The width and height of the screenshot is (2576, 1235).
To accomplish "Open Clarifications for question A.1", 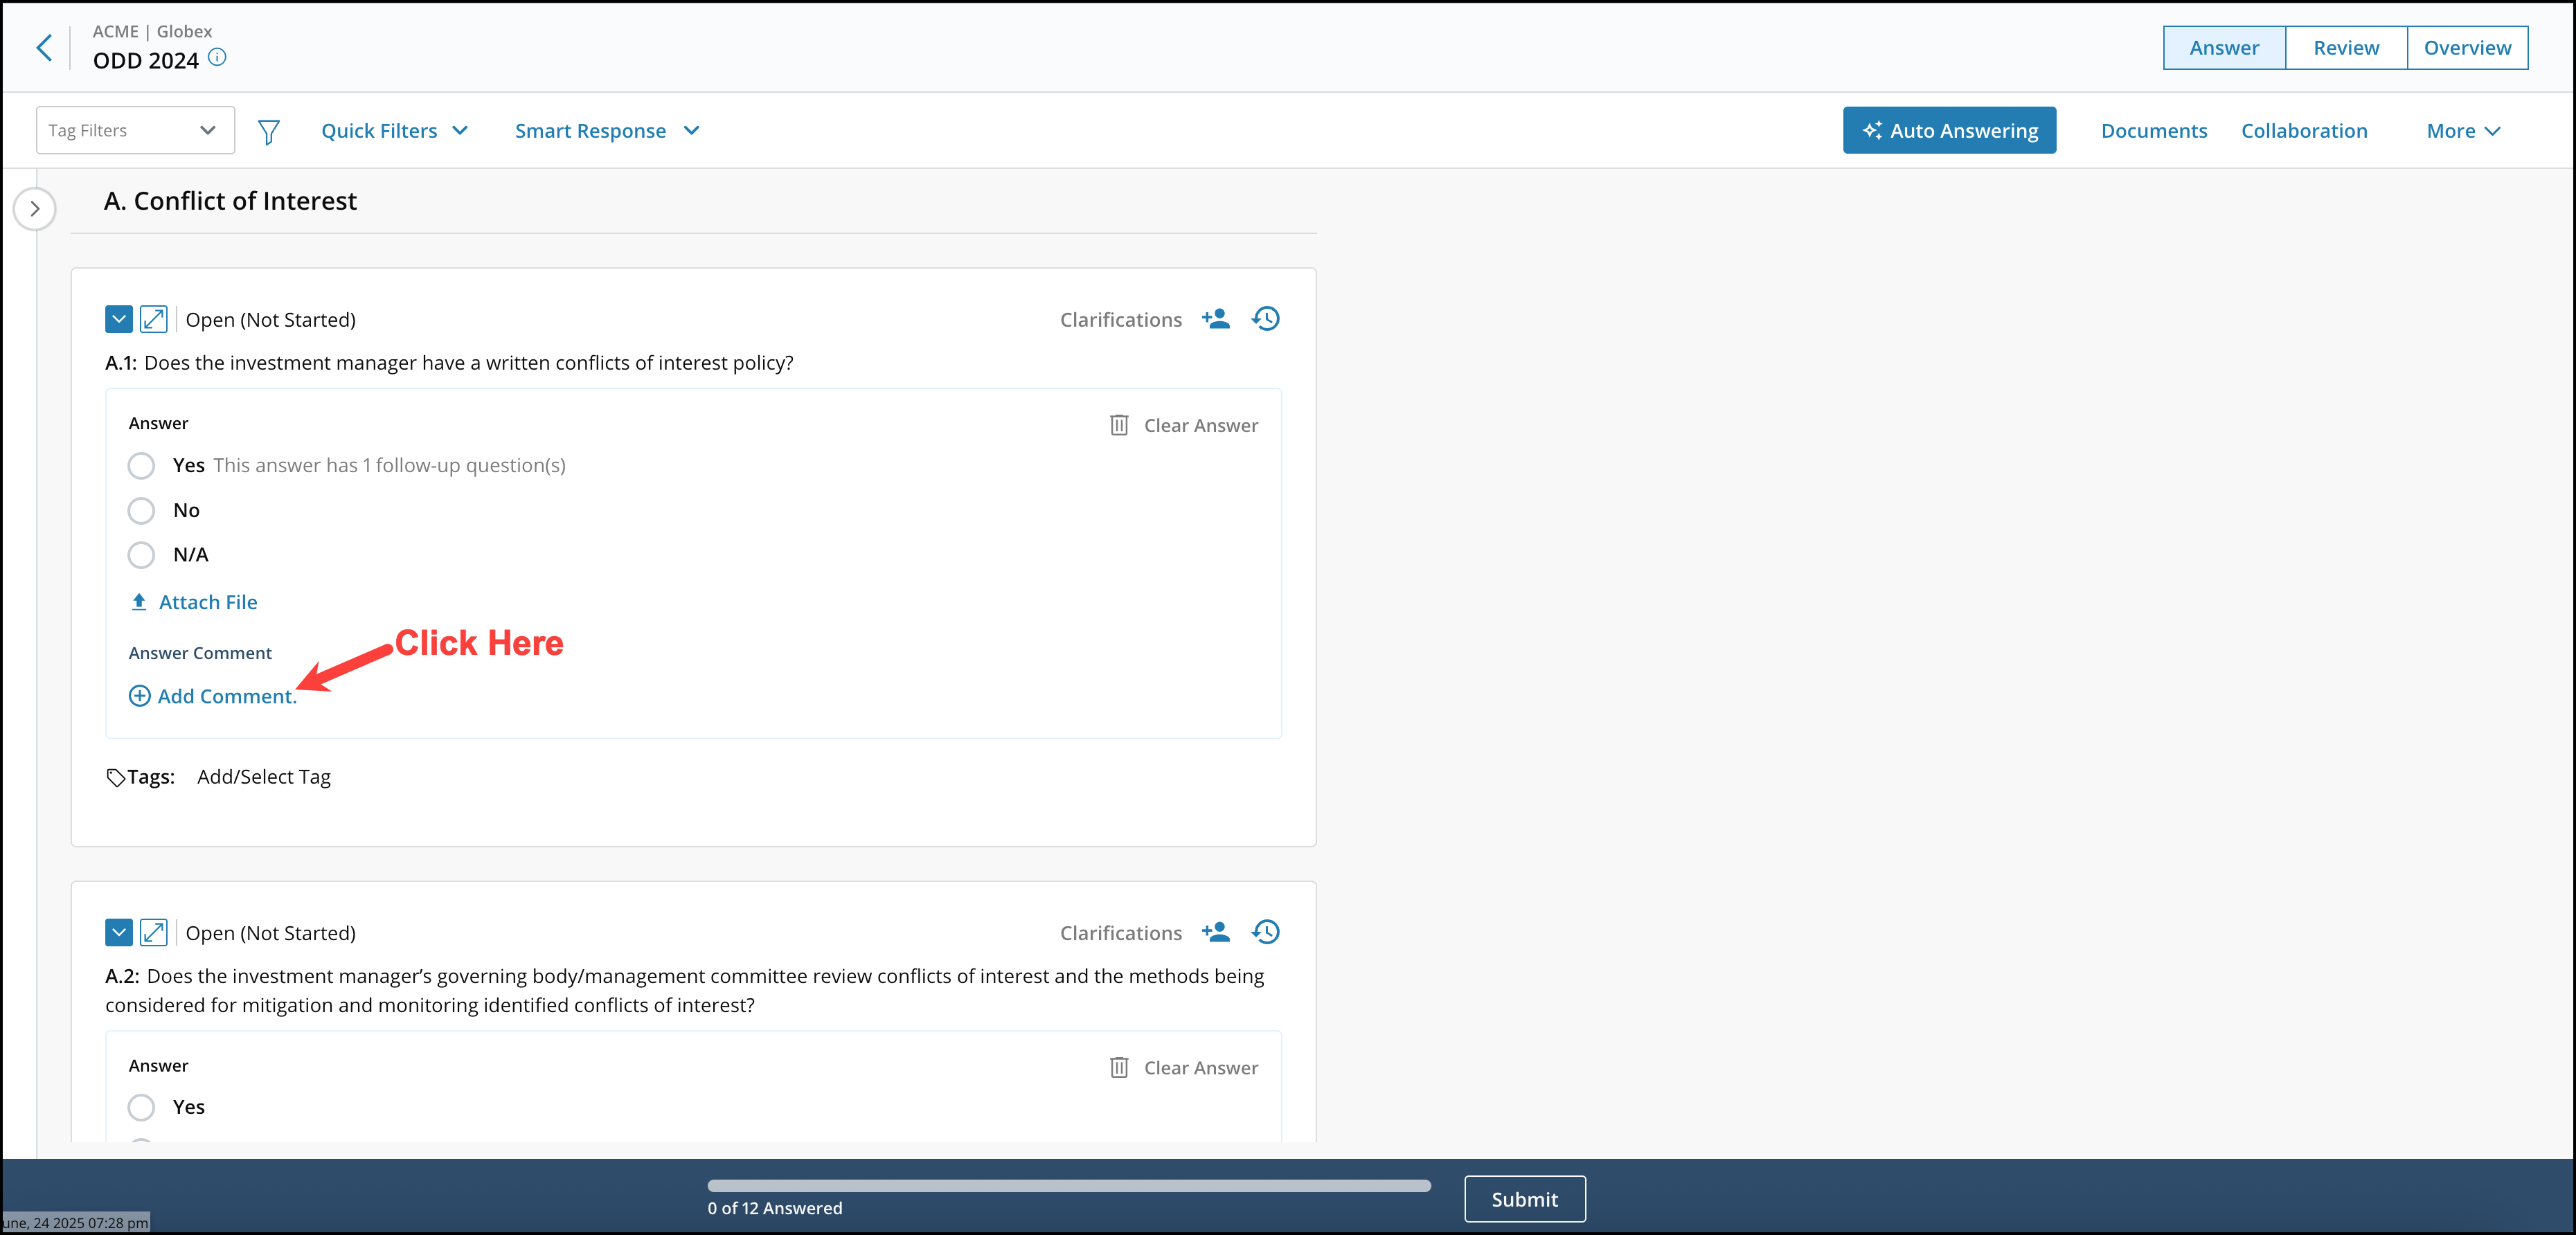I will [1120, 320].
